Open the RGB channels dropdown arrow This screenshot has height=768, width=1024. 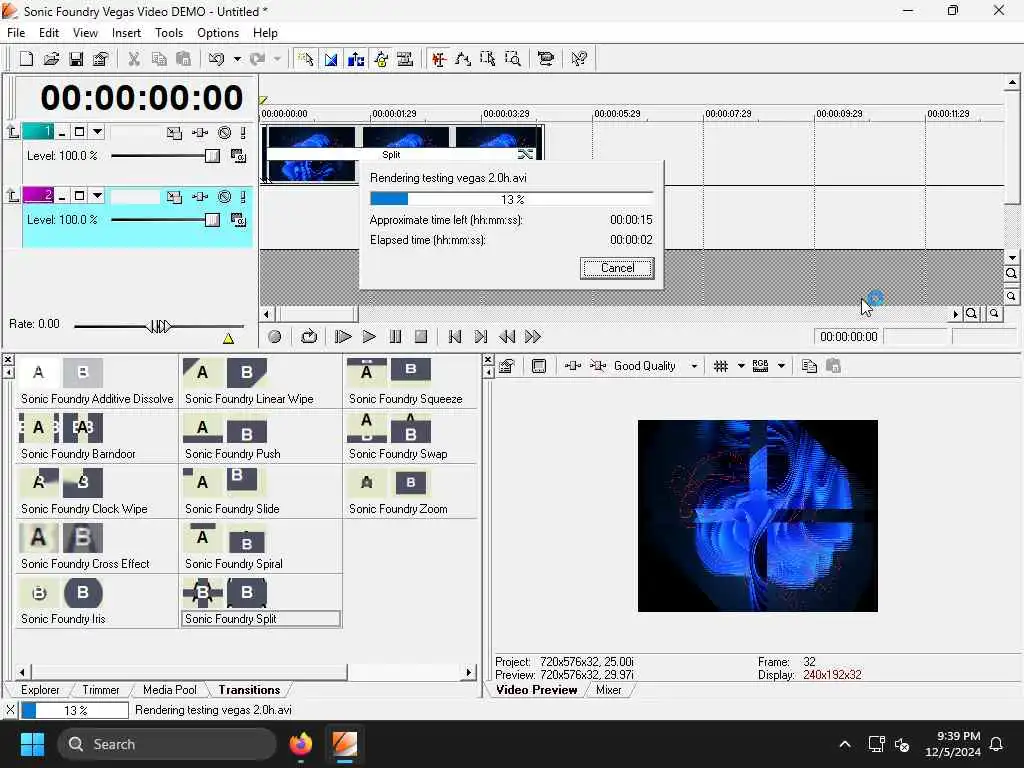781,366
